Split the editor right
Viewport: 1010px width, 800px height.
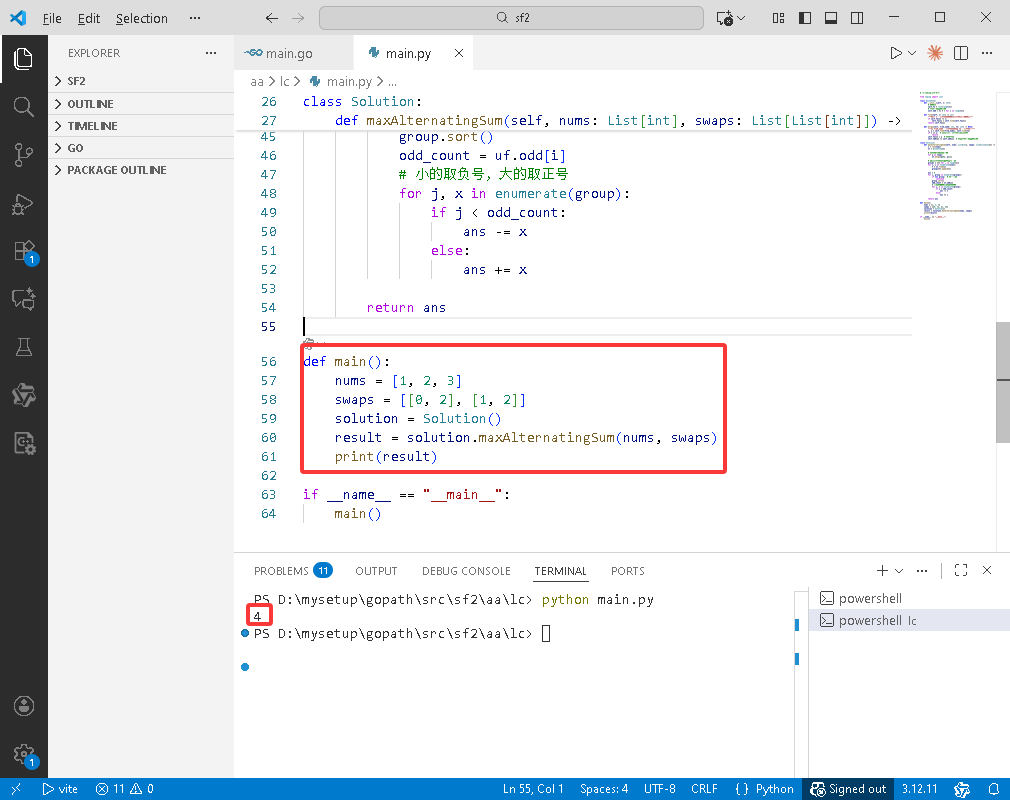(x=960, y=53)
